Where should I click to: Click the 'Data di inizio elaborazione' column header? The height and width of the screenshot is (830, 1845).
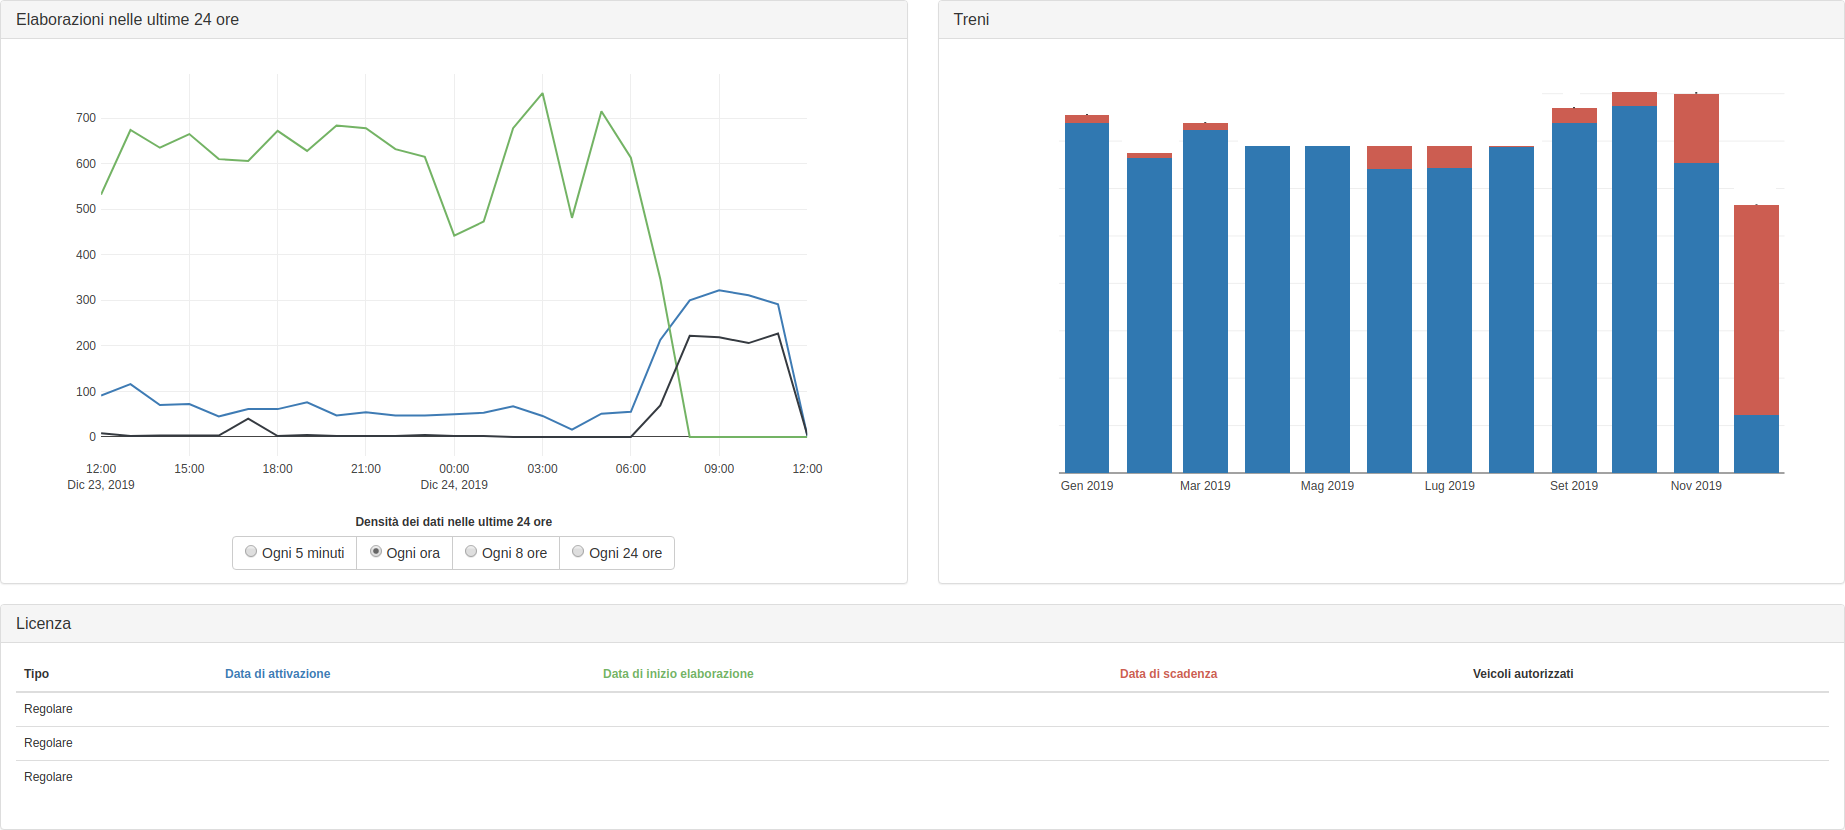pyautogui.click(x=678, y=674)
